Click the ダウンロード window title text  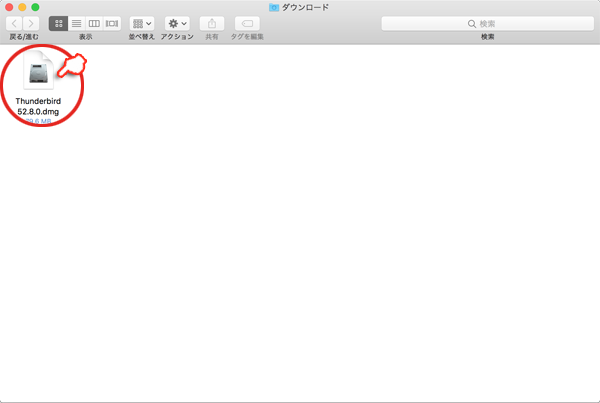click(x=306, y=7)
